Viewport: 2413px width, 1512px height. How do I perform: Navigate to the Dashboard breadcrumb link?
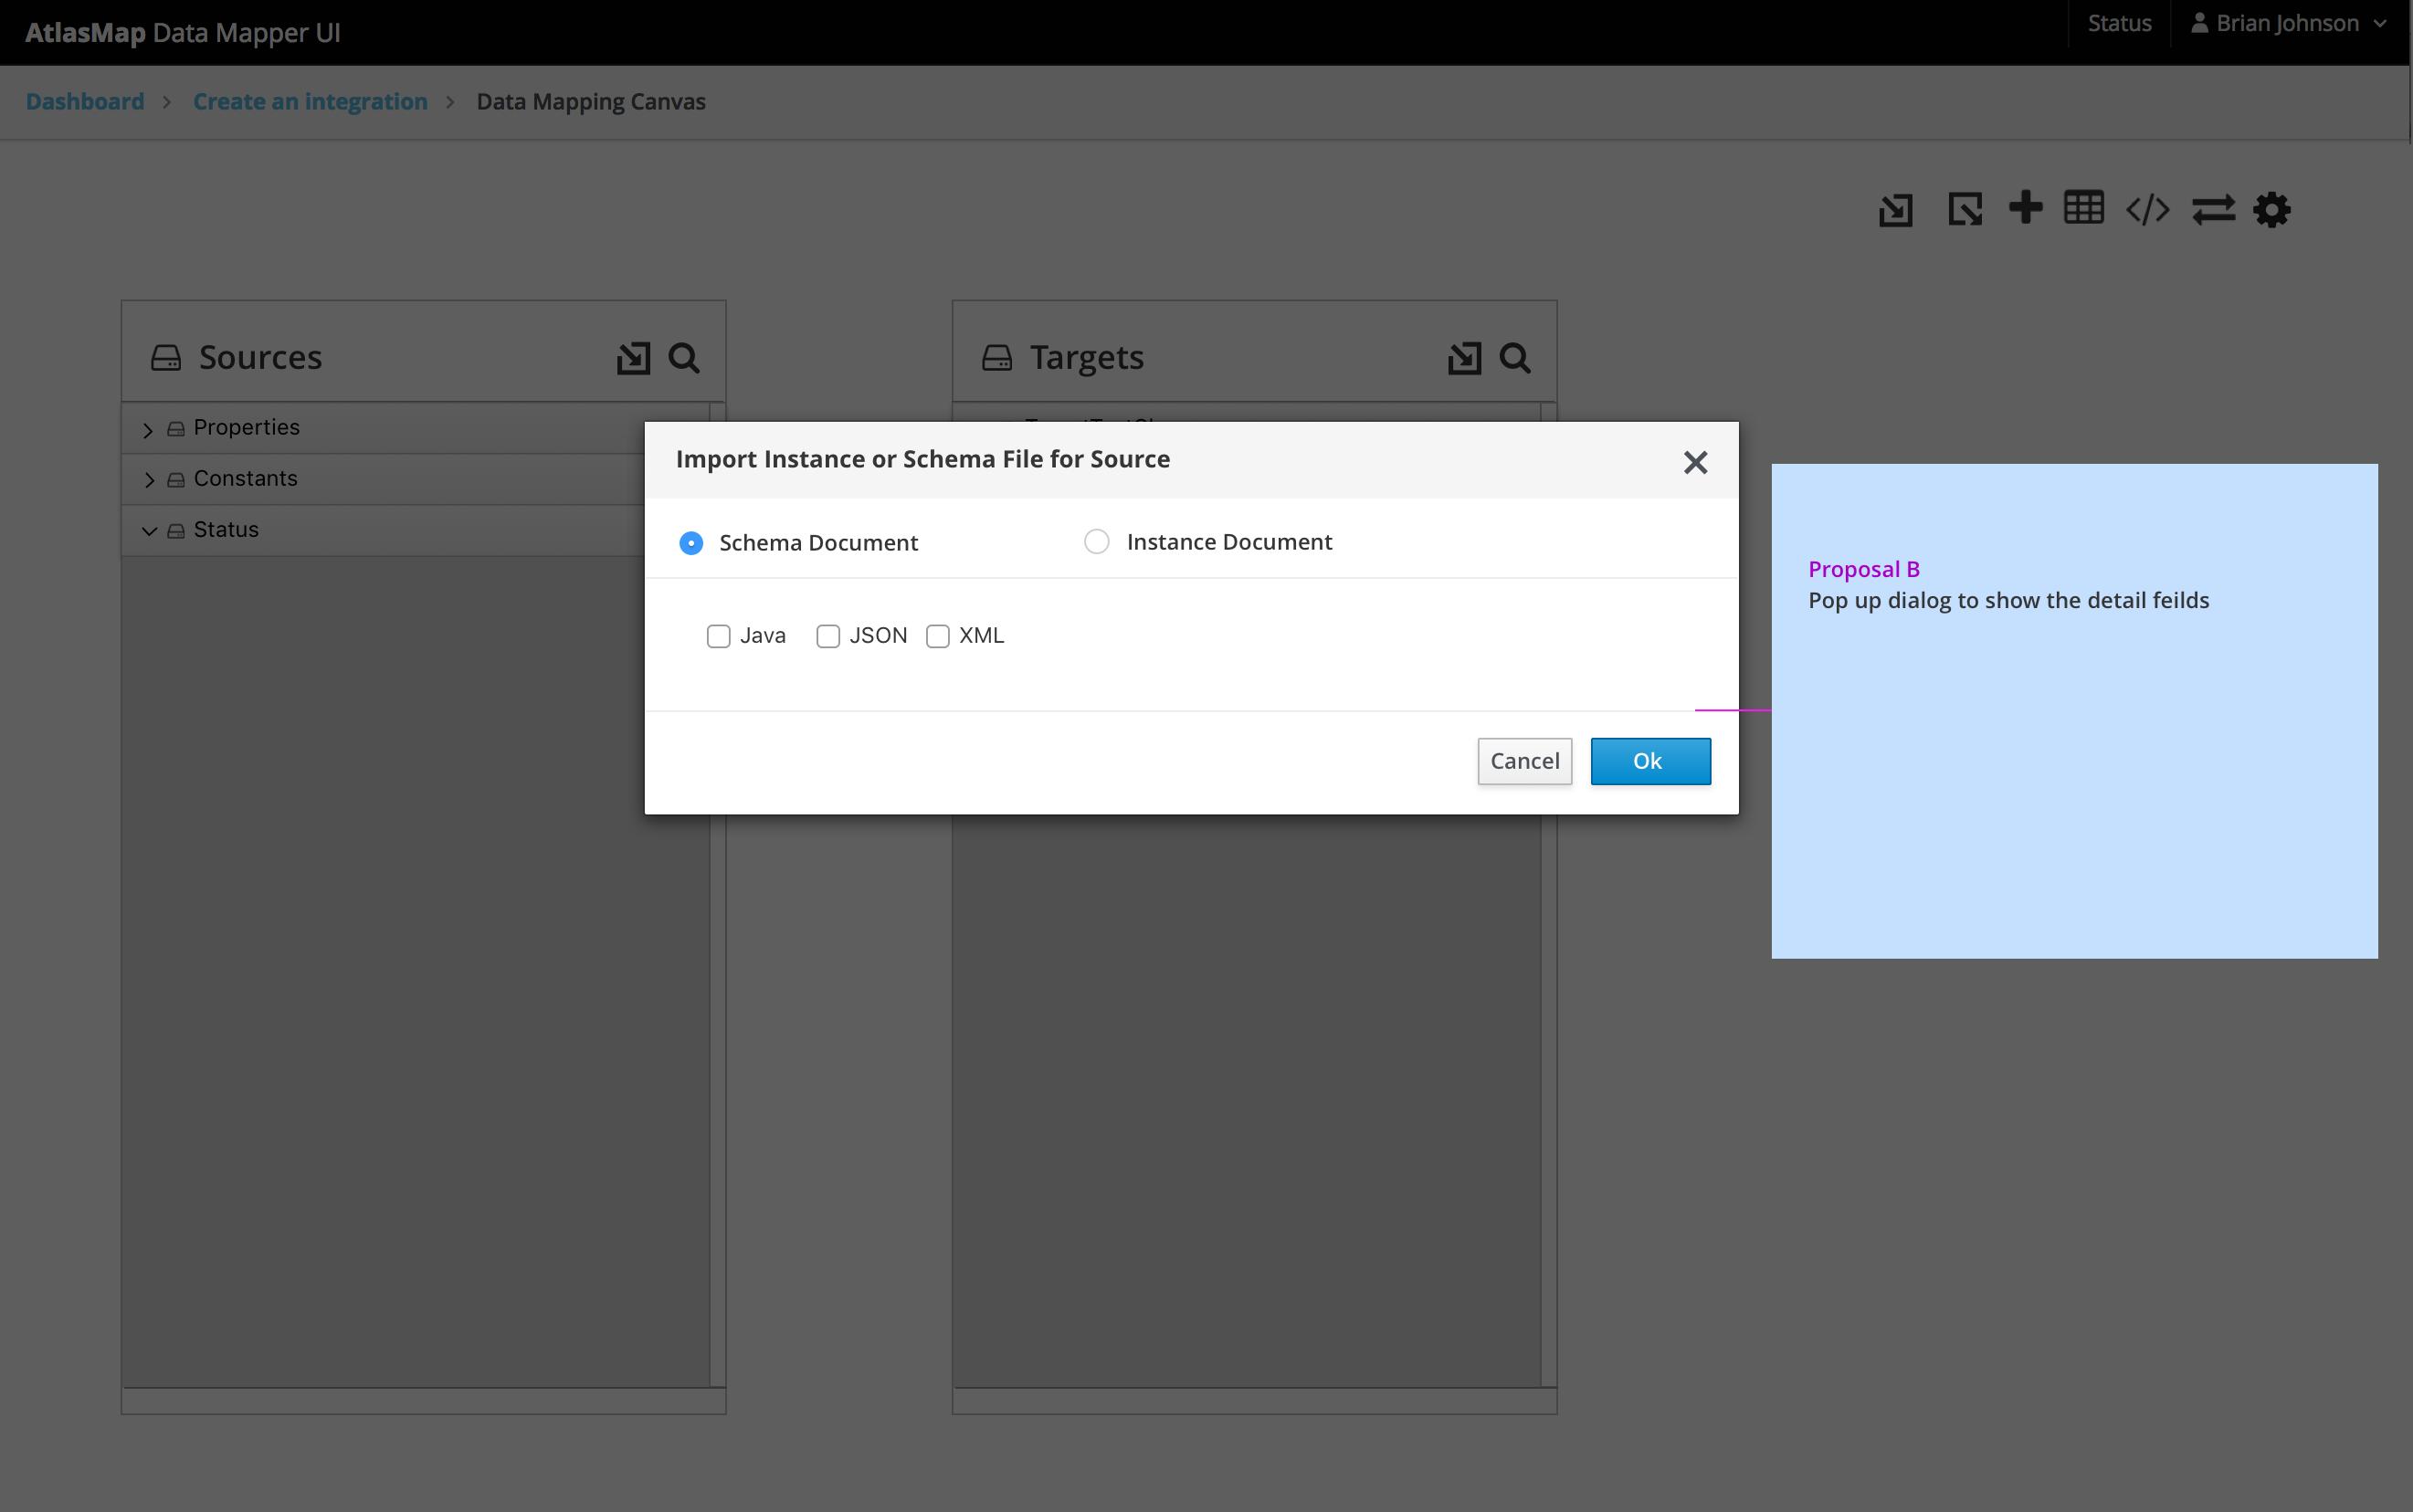[x=84, y=101]
